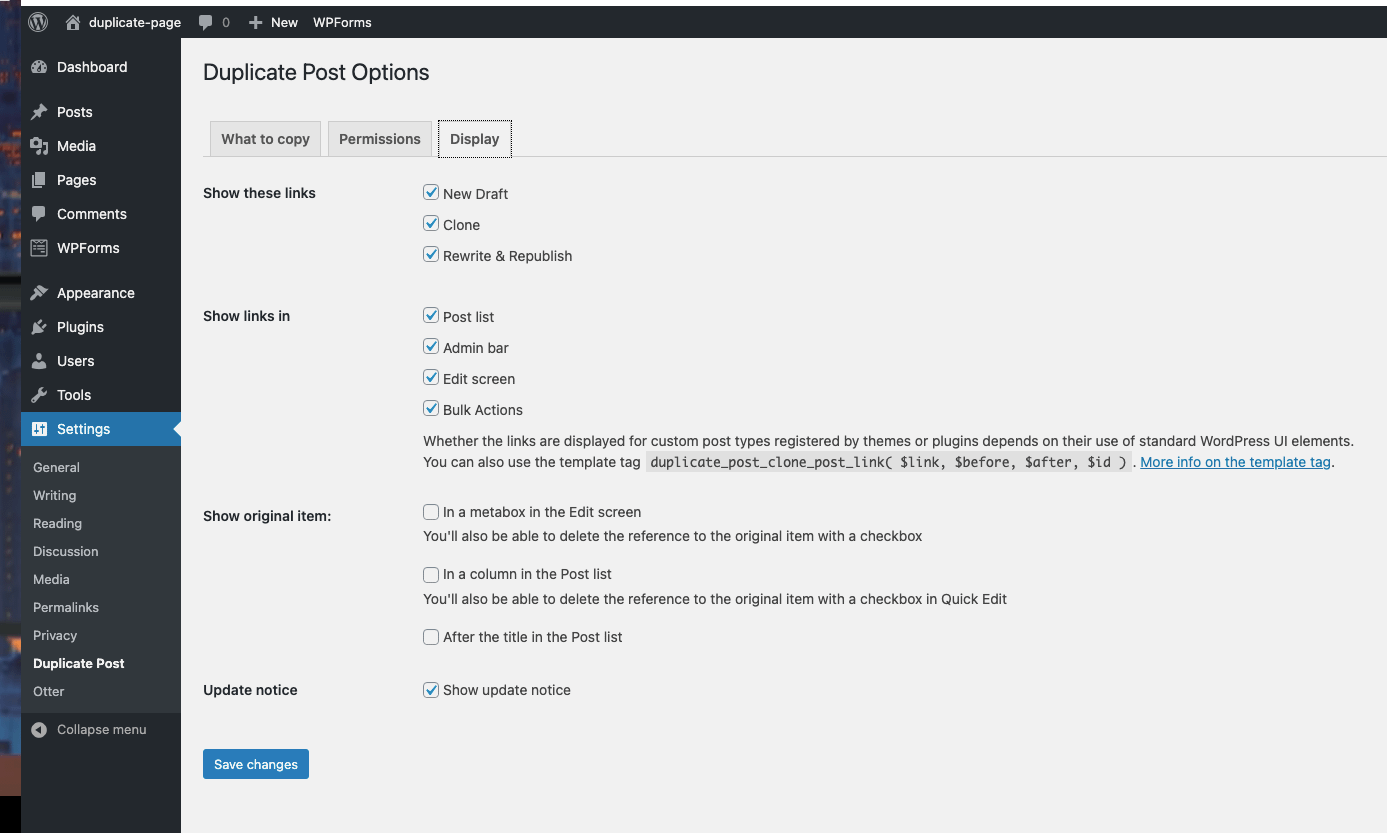Open More info on the template tag link
Image resolution: width=1387 pixels, height=833 pixels.
coord(1235,462)
